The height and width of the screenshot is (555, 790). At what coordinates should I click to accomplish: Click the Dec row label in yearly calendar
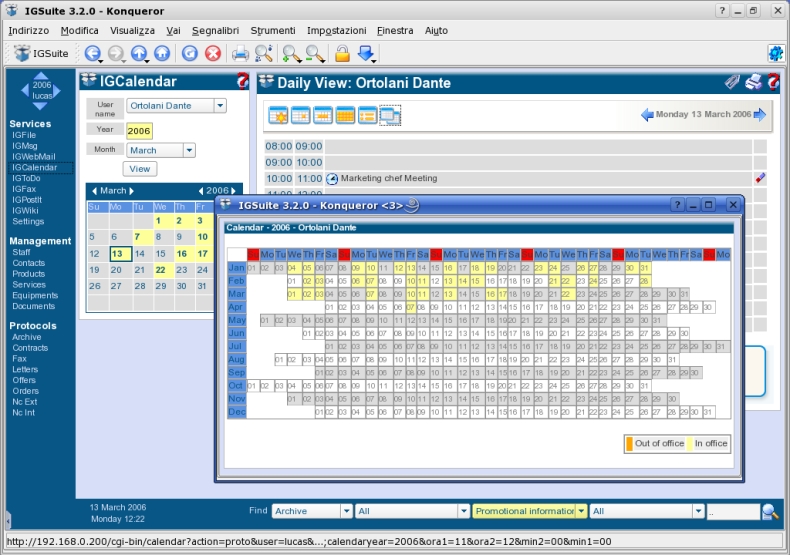tap(236, 412)
